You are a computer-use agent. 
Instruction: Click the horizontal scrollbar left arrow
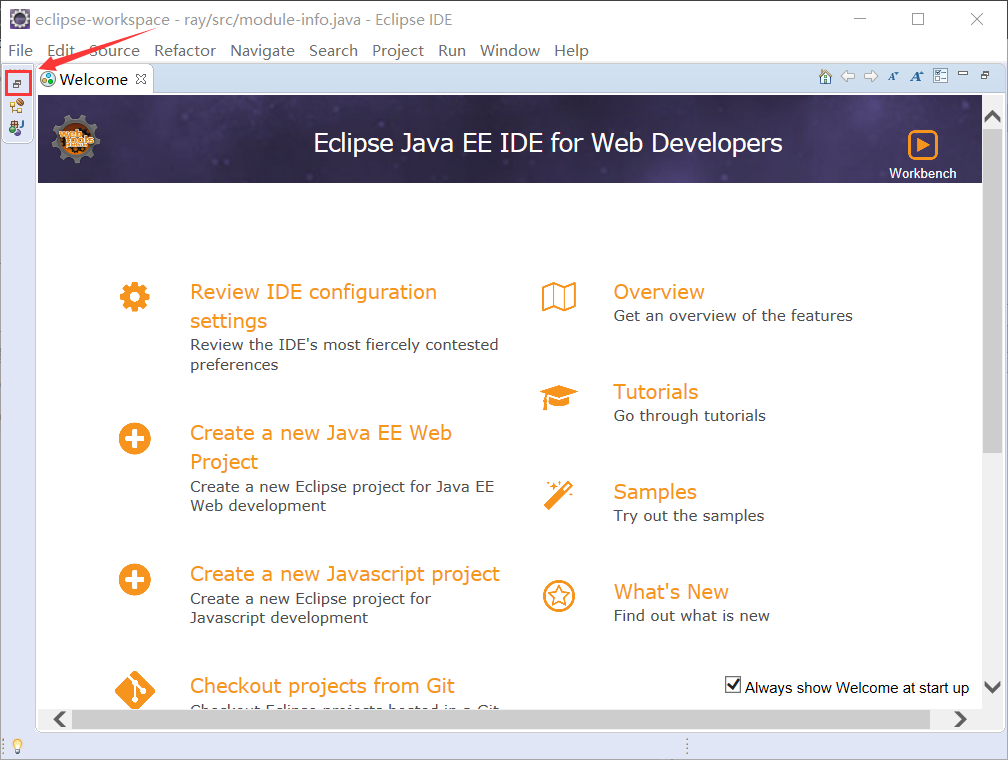(60, 719)
